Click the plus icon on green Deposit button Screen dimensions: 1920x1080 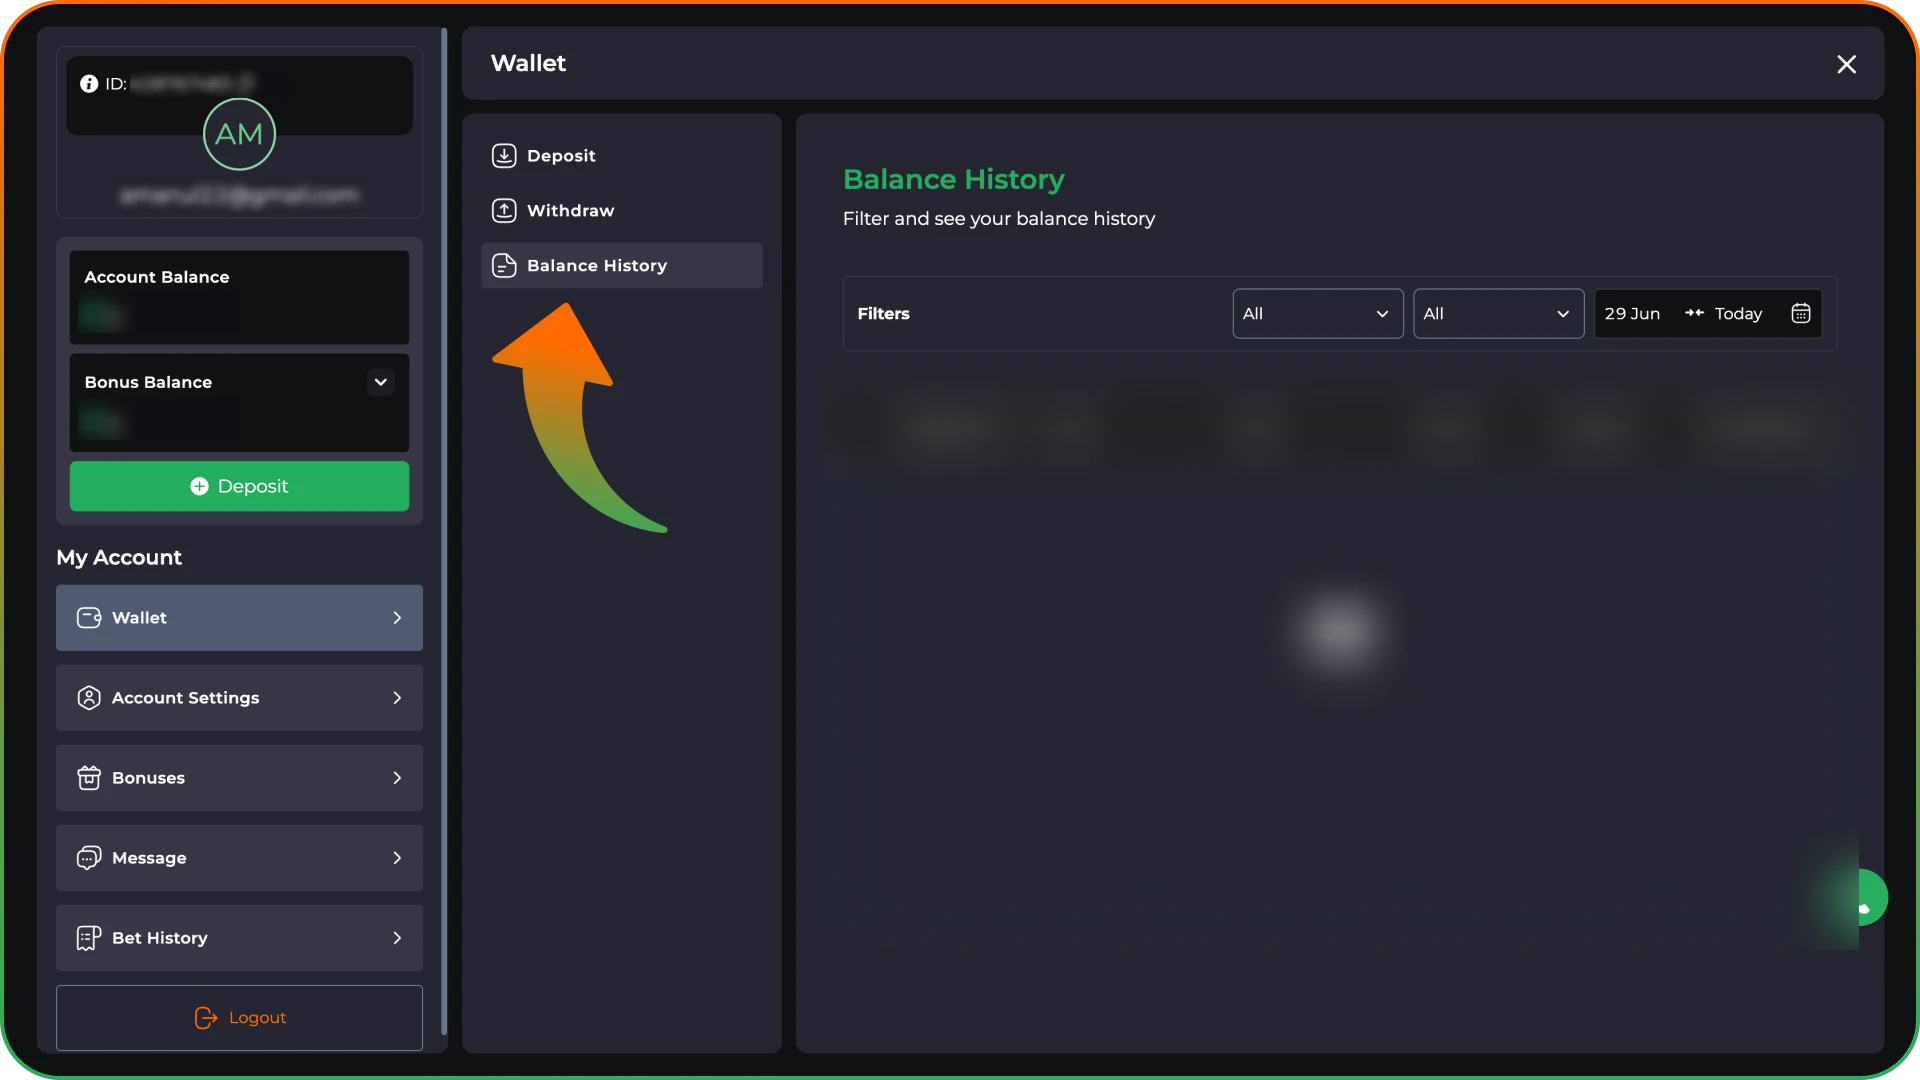tap(199, 487)
